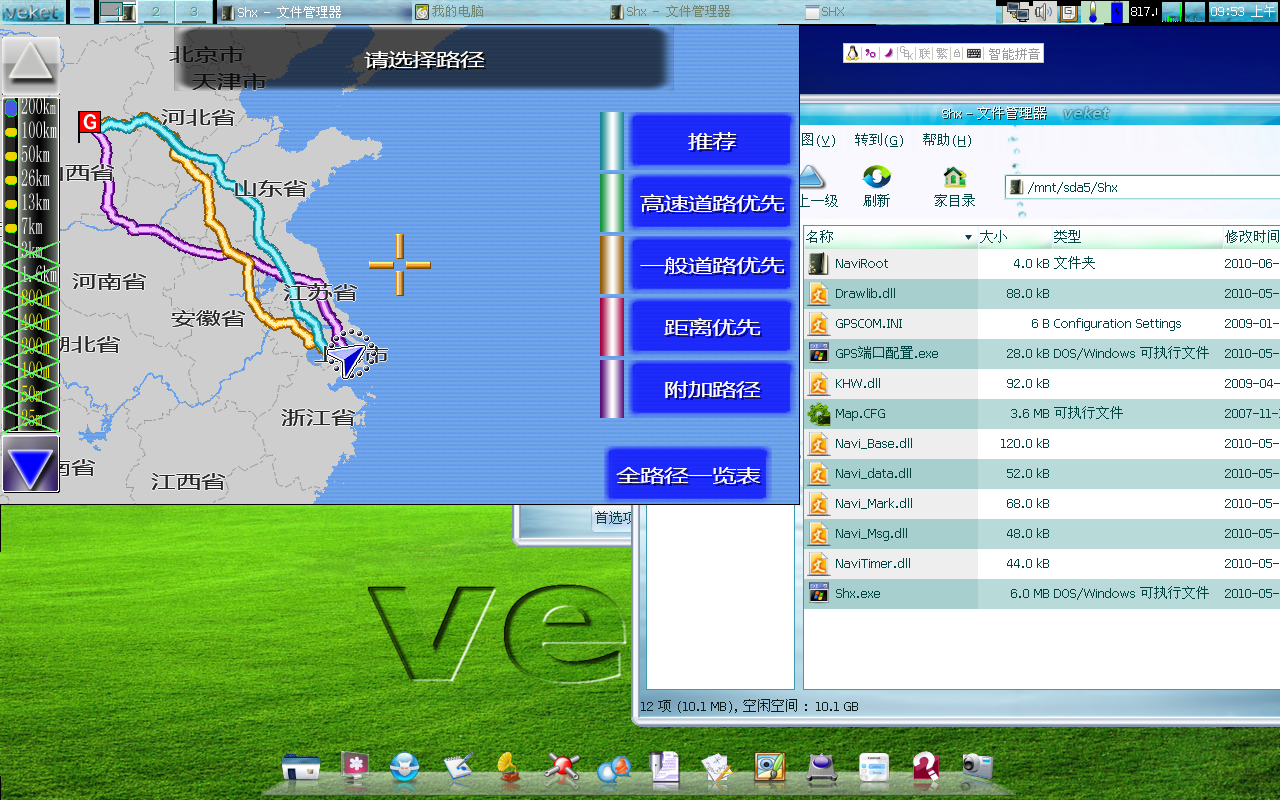Click the penguin icon on IME bar
This screenshot has height=800, width=1280.
tap(852, 54)
